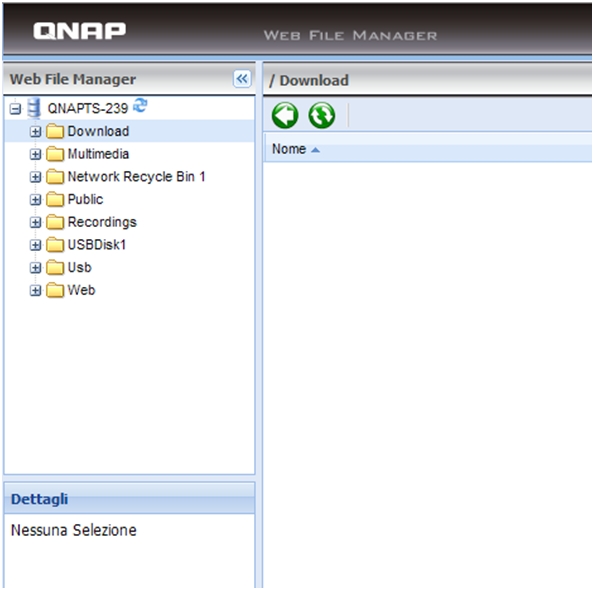Click the Recordings folder icon

click(x=55, y=223)
